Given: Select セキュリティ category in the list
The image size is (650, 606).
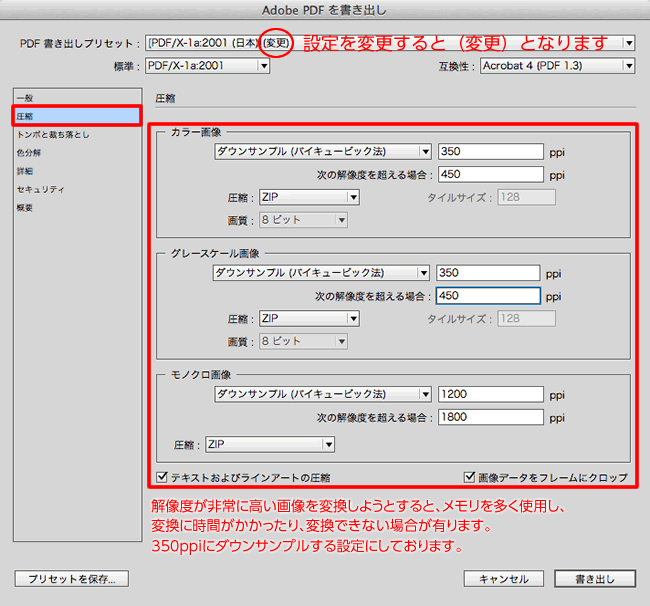Looking at the screenshot, I should pyautogui.click(x=78, y=189).
